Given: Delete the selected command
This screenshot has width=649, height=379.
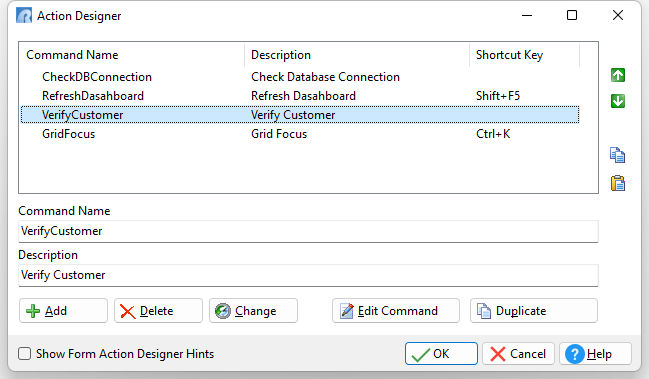Looking at the screenshot, I should (x=158, y=311).
